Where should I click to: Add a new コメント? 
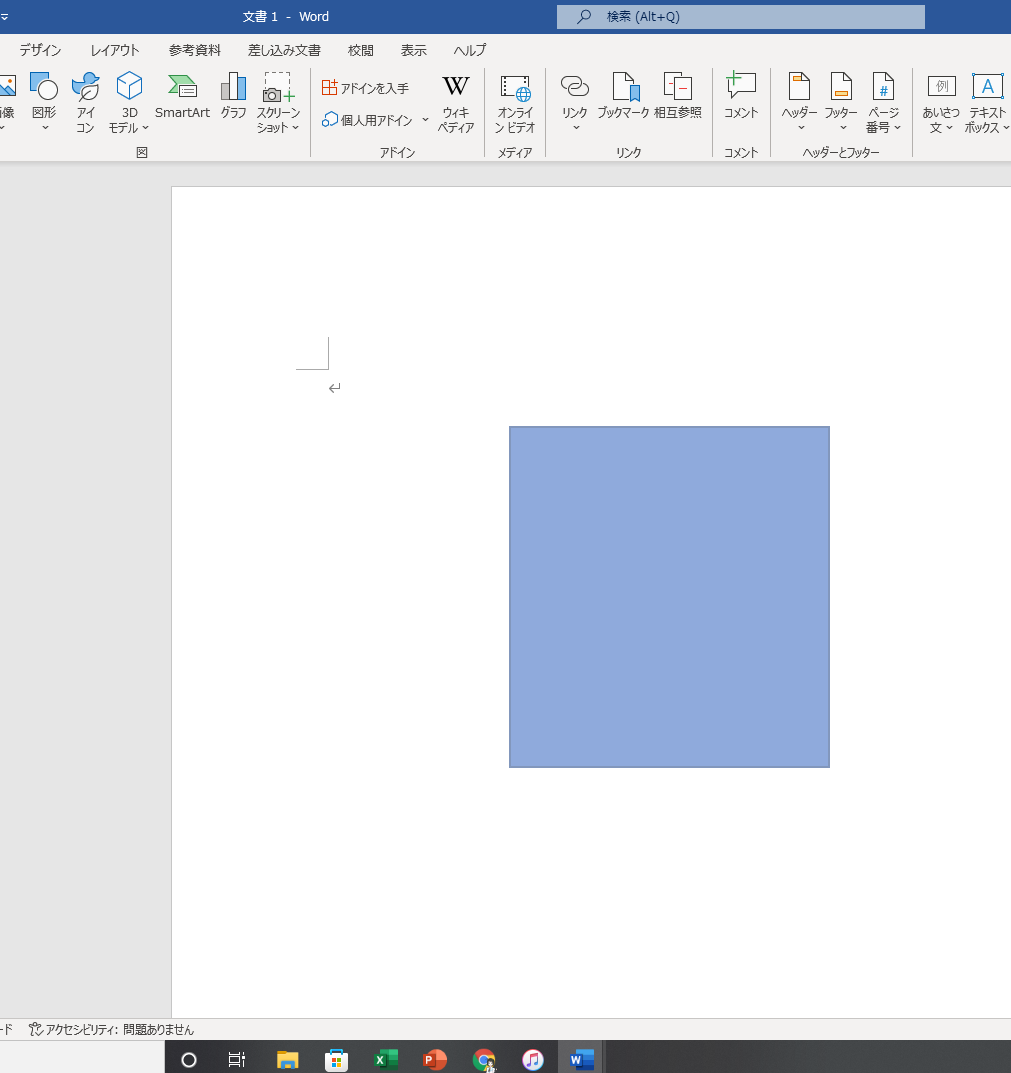[x=741, y=96]
